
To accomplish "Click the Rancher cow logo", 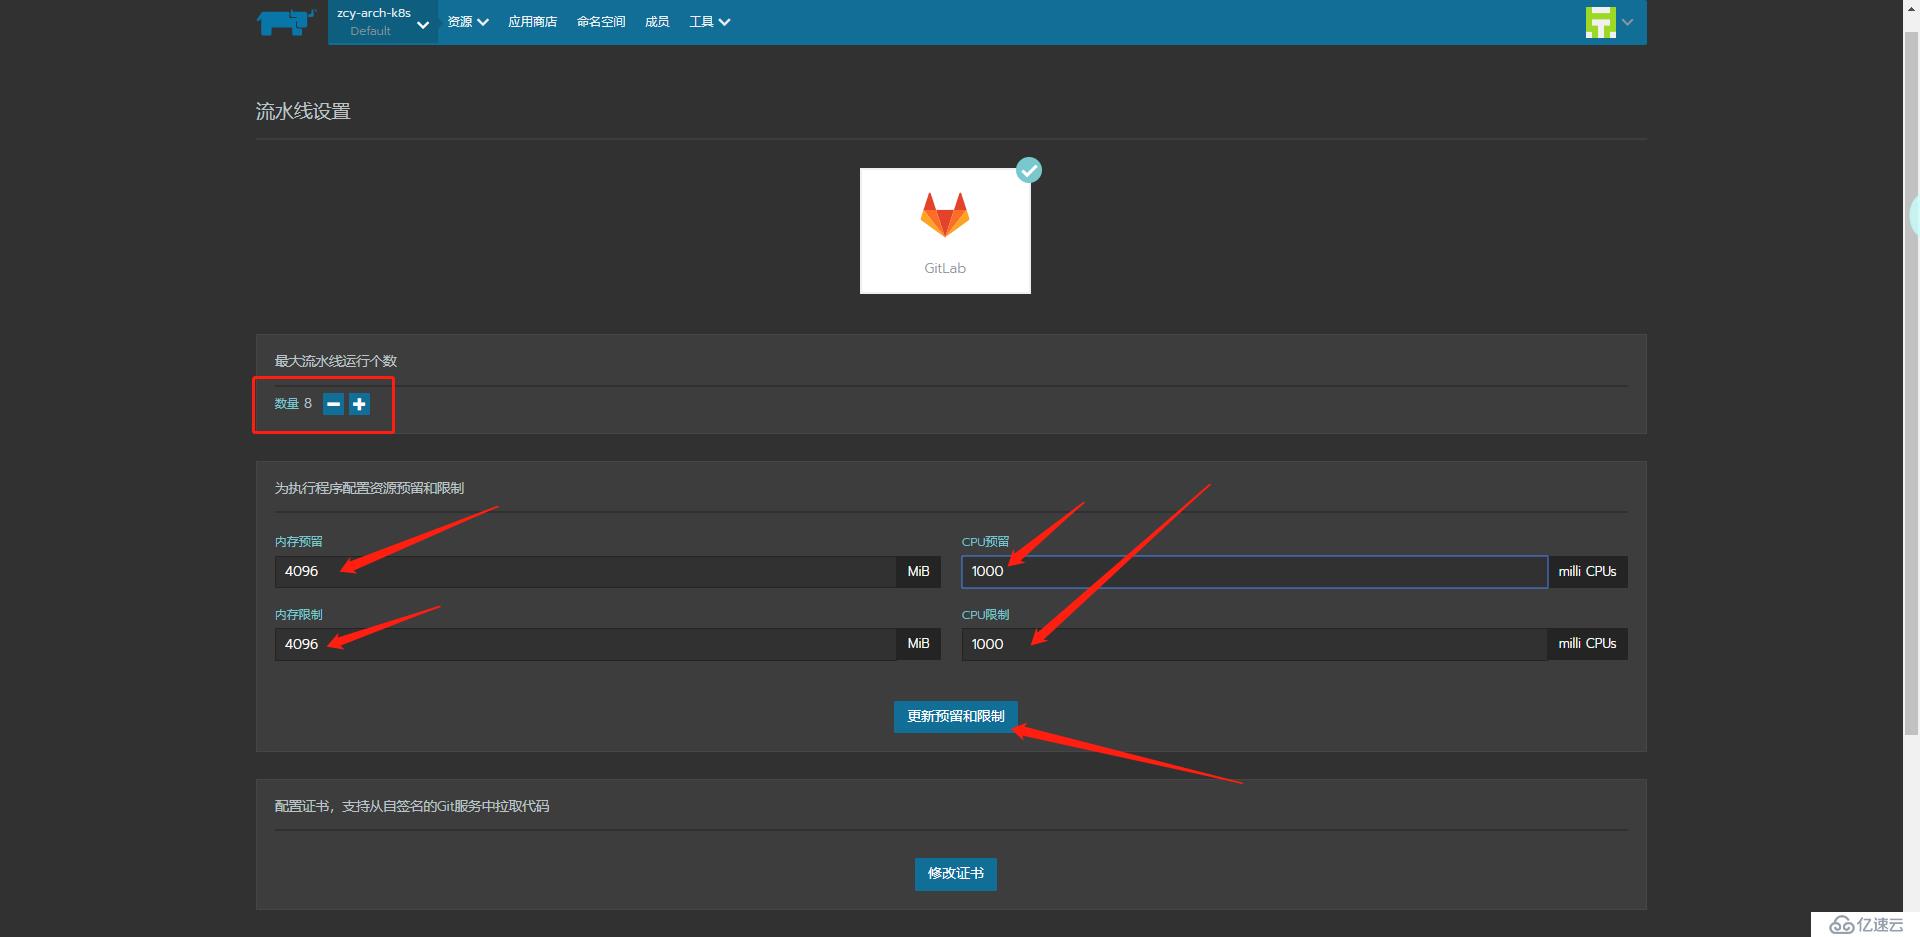I will pyautogui.click(x=286, y=22).
